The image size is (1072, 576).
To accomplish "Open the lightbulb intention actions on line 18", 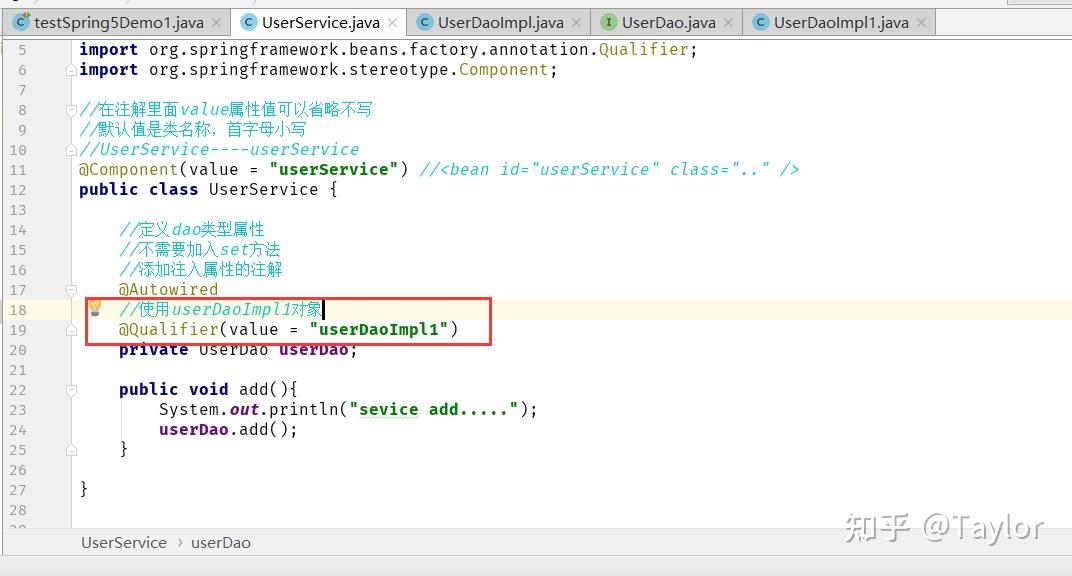I will [x=95, y=308].
